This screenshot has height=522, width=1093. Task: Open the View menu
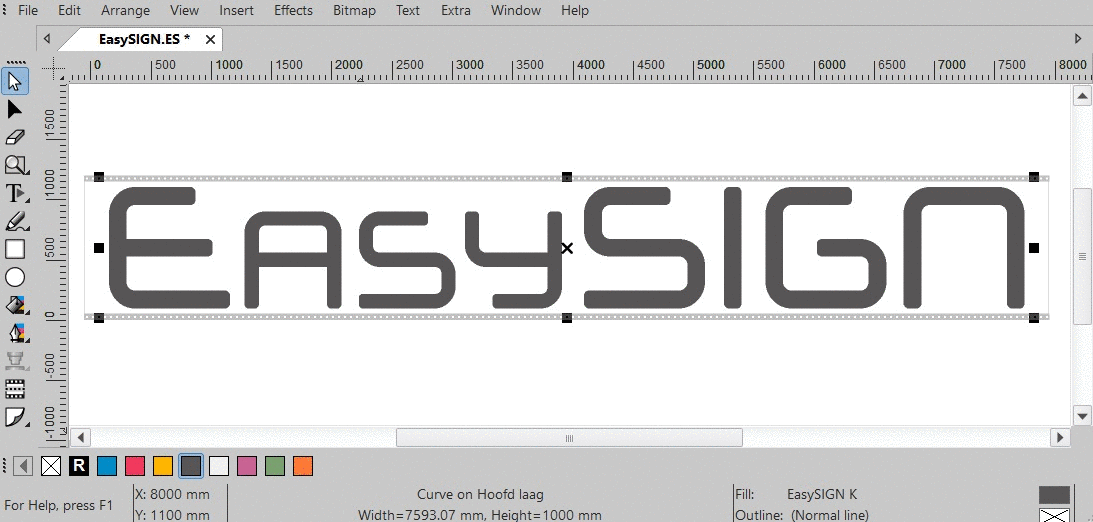tap(184, 10)
